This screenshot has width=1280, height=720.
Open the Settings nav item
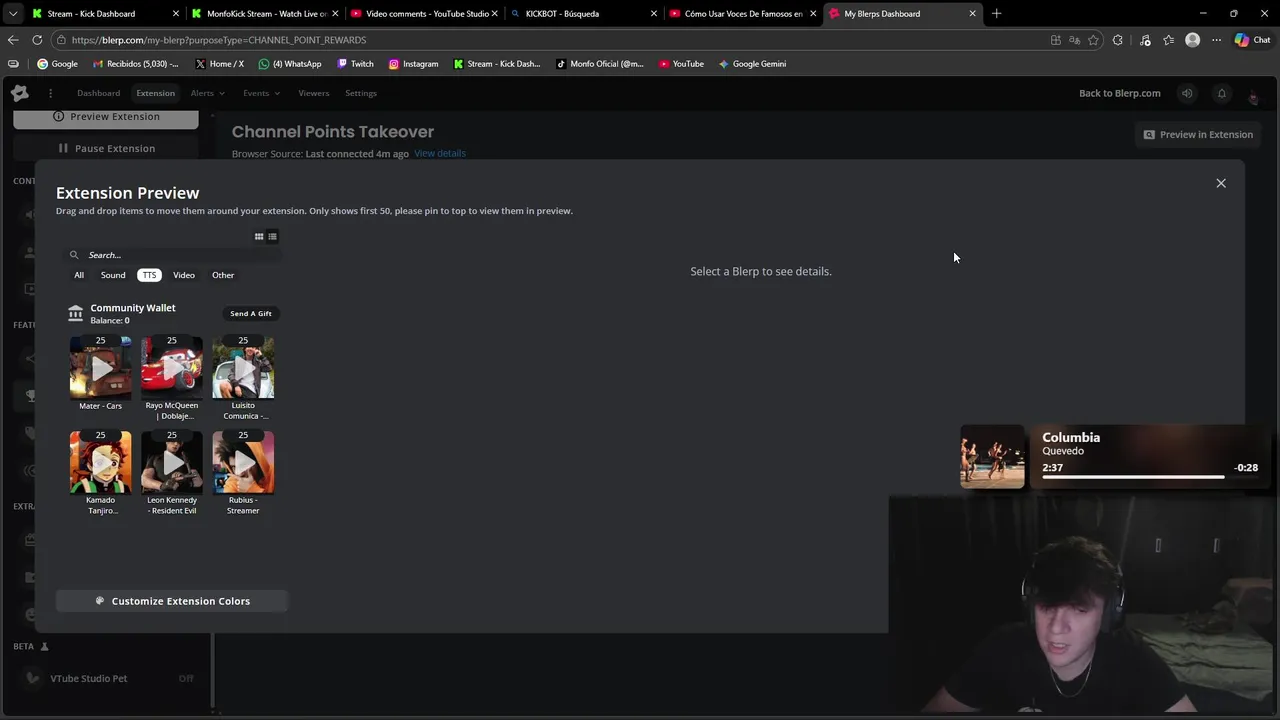coord(361,93)
